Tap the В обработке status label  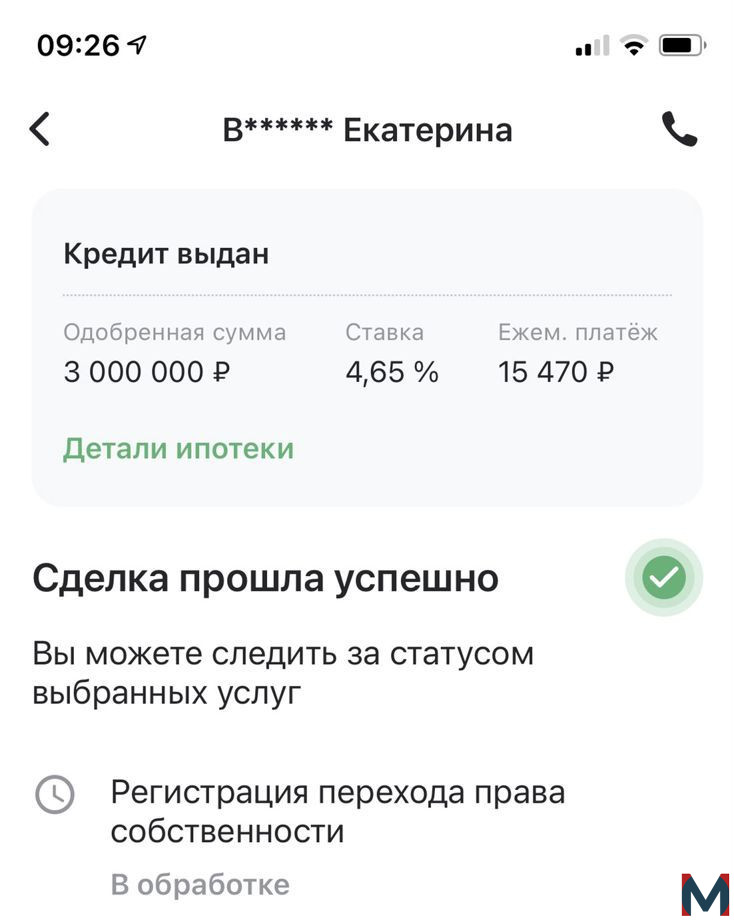tap(200, 885)
